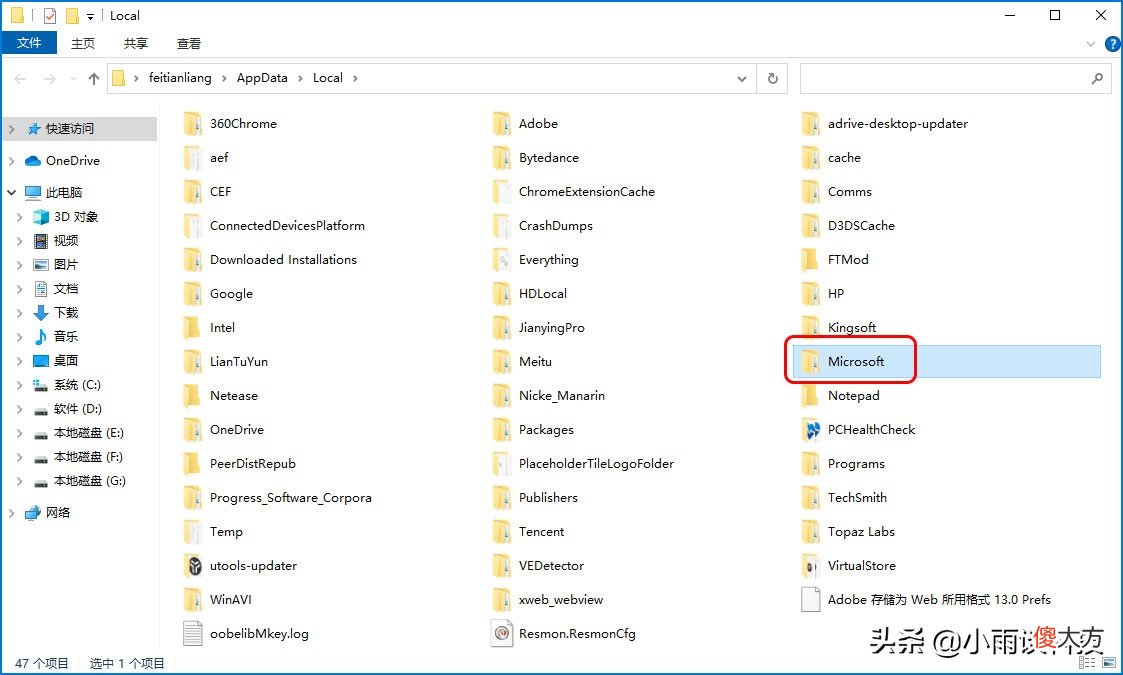This screenshot has width=1123, height=675.
Task: Select the Kingsoft folder name
Action: click(x=852, y=327)
